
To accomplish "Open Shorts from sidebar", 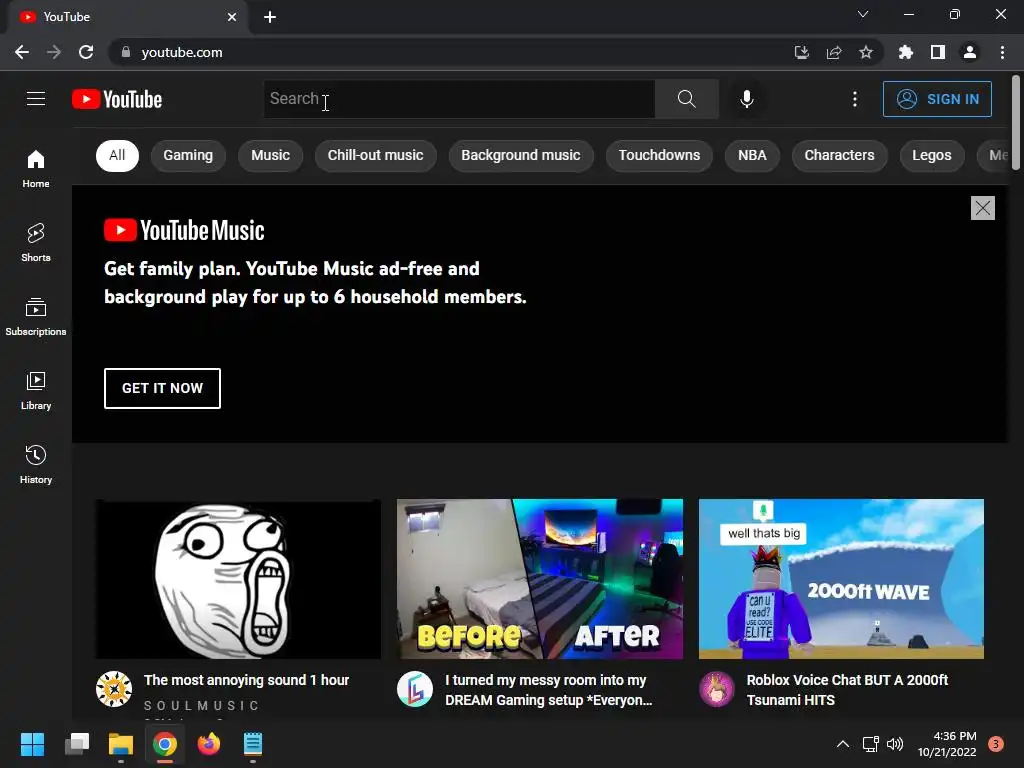I will (36, 242).
